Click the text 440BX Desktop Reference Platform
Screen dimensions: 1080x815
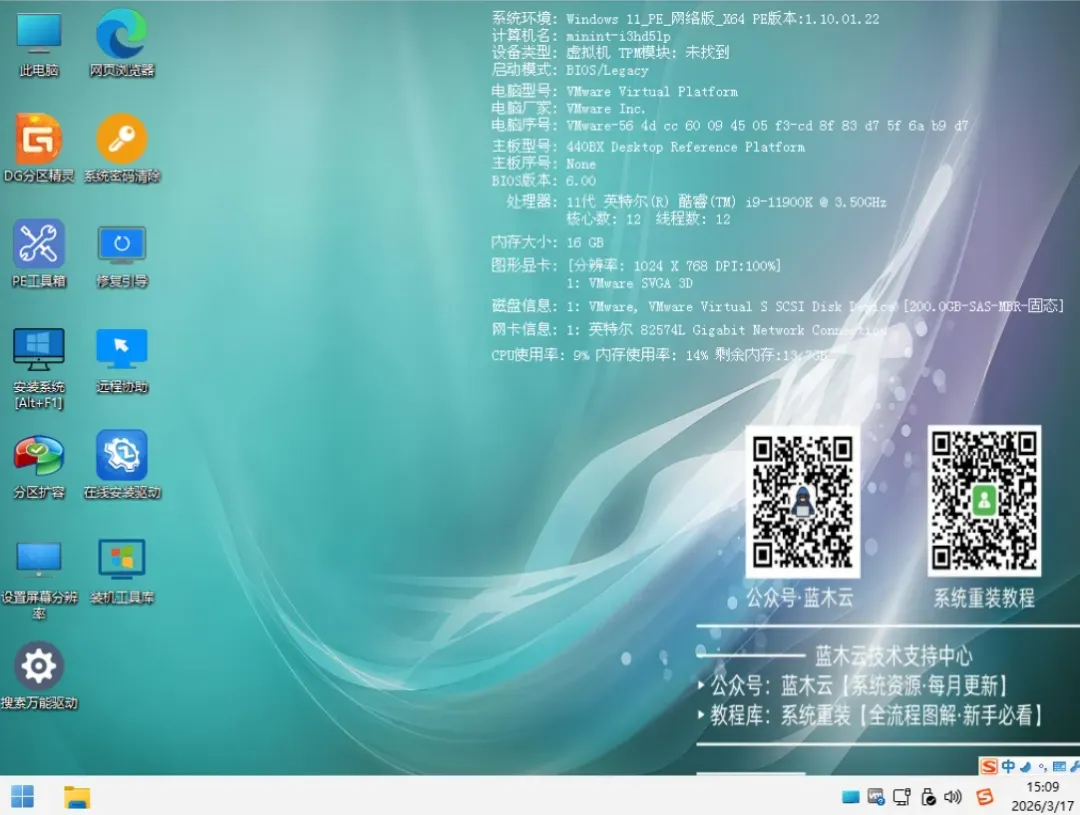click(x=685, y=147)
